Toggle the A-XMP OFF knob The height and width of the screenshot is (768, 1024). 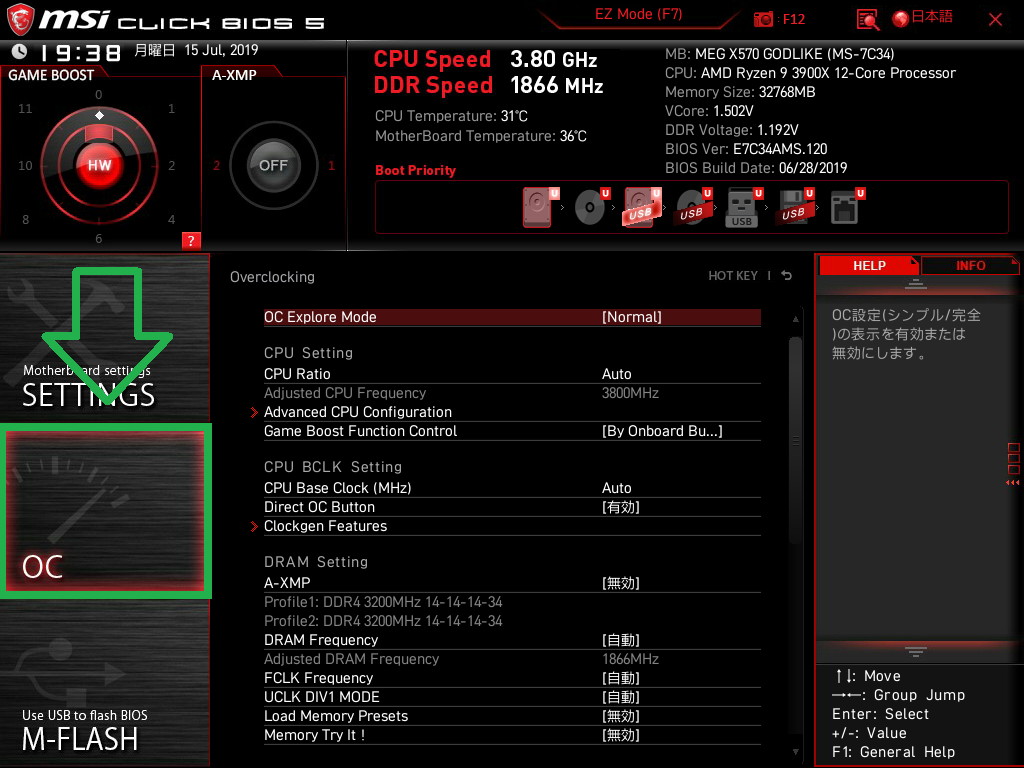[x=273, y=165]
